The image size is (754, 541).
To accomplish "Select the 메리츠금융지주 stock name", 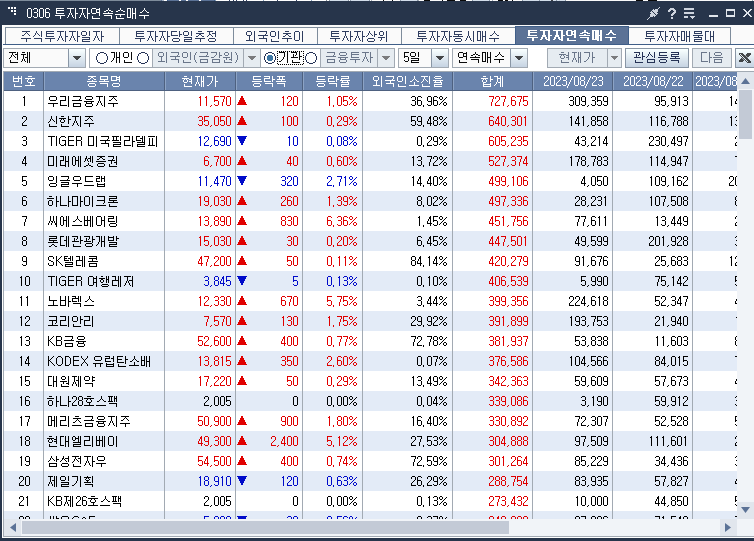I will [89, 421].
